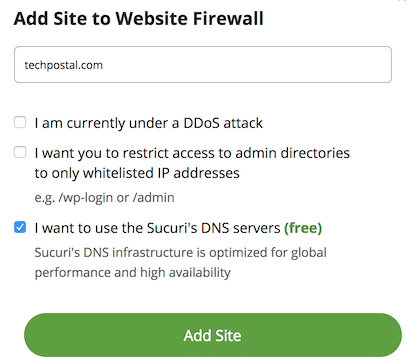Enable restrict access to admin directories checkbox
This screenshot has height=364, width=409.
20,152
